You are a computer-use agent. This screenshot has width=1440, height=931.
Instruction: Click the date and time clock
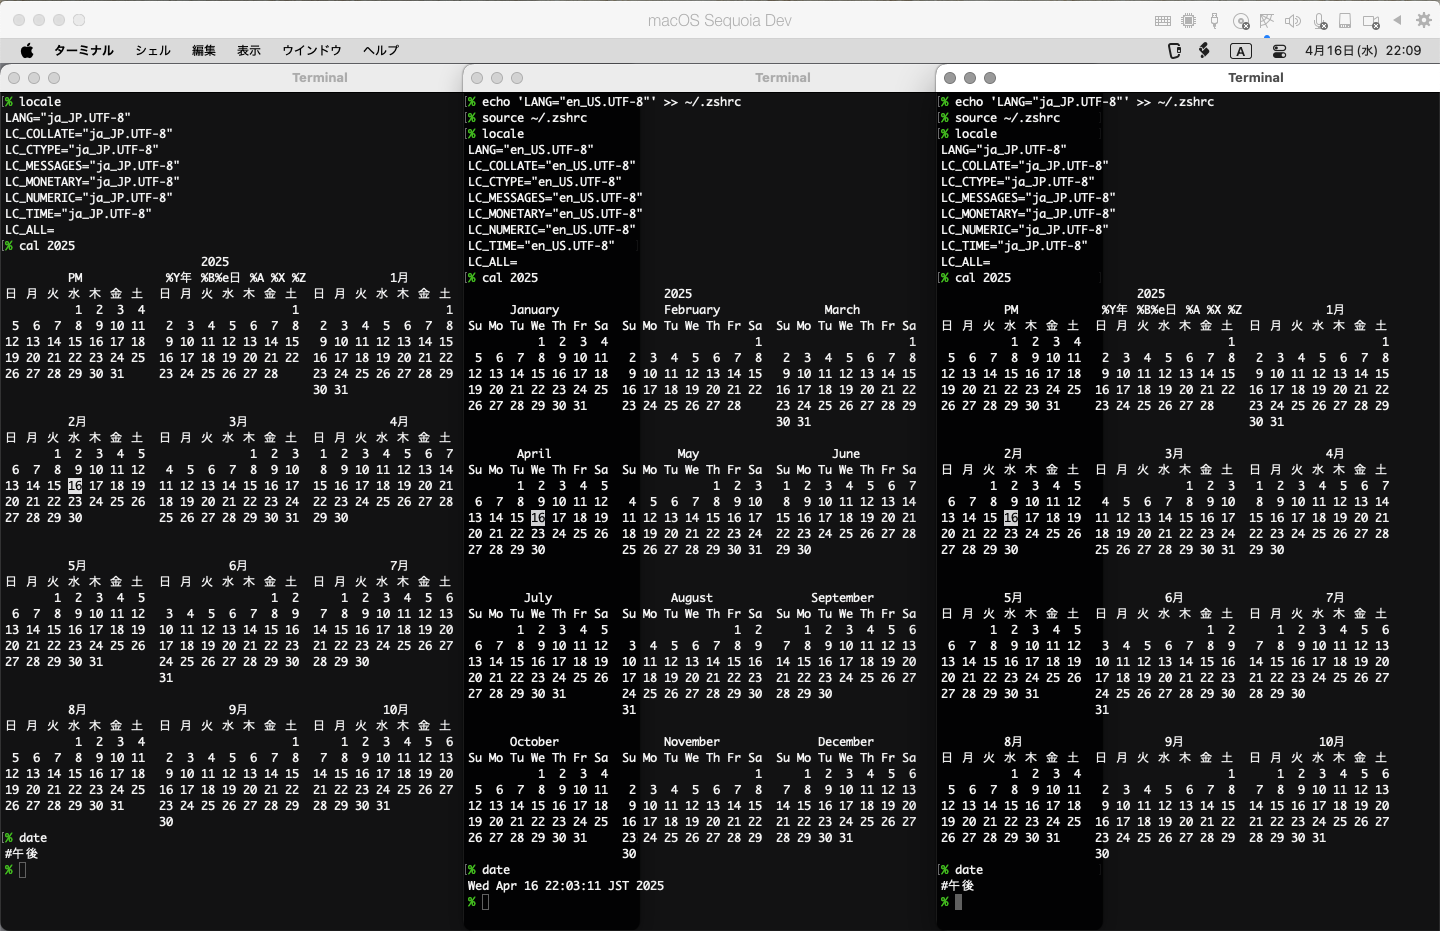point(1362,50)
